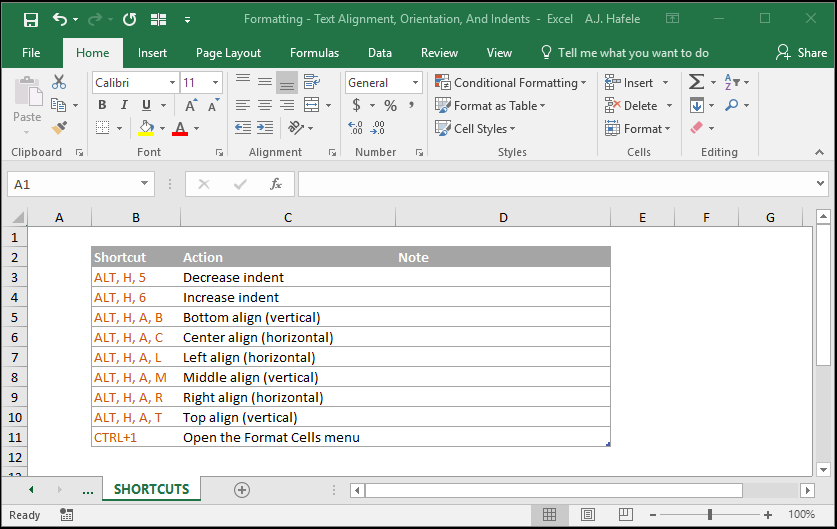Click the Insert Function fx icon

pyautogui.click(x=275, y=184)
